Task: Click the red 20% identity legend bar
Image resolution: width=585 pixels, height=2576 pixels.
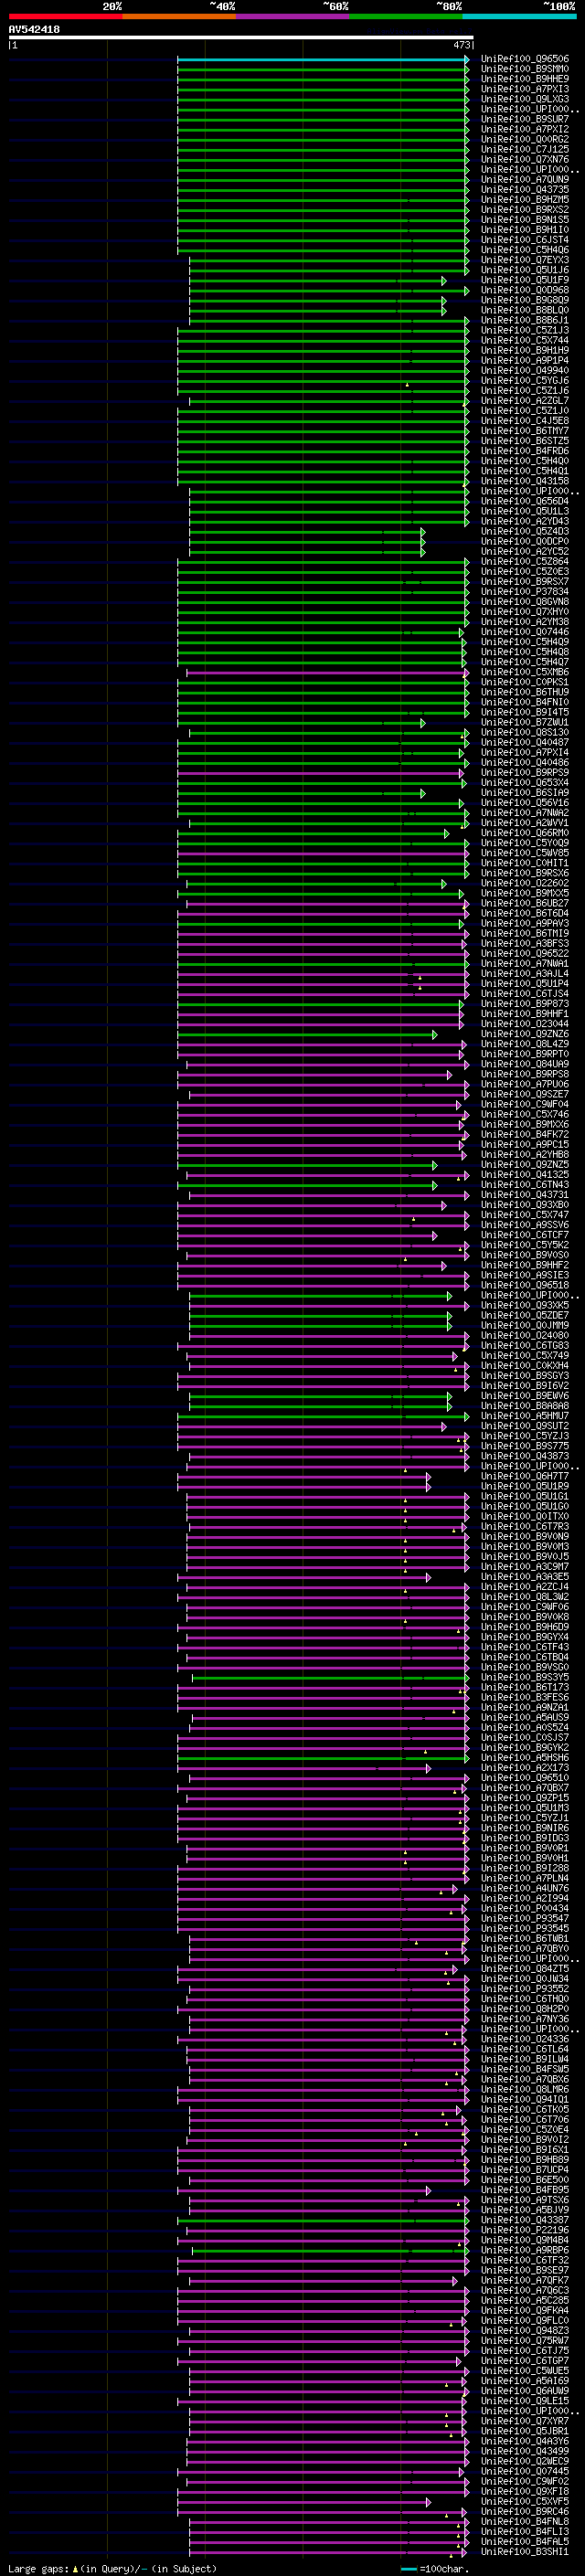Action: coord(65,16)
